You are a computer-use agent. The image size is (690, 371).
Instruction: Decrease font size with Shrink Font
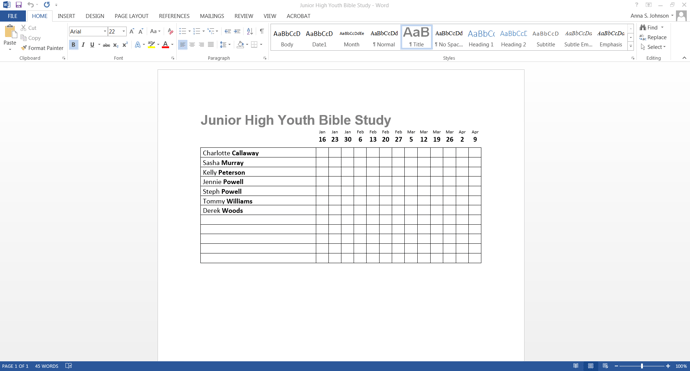[141, 31]
